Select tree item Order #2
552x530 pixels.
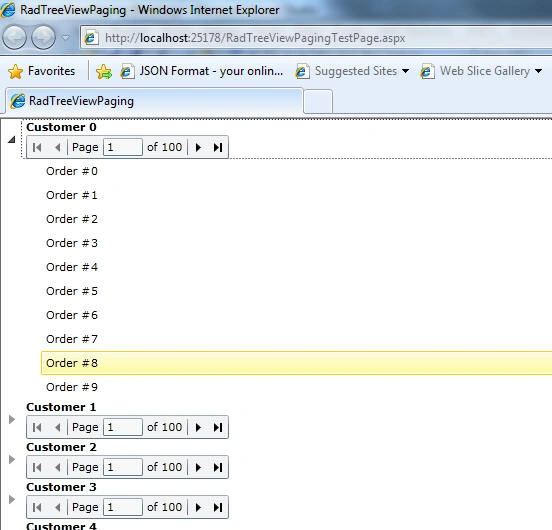click(72, 219)
